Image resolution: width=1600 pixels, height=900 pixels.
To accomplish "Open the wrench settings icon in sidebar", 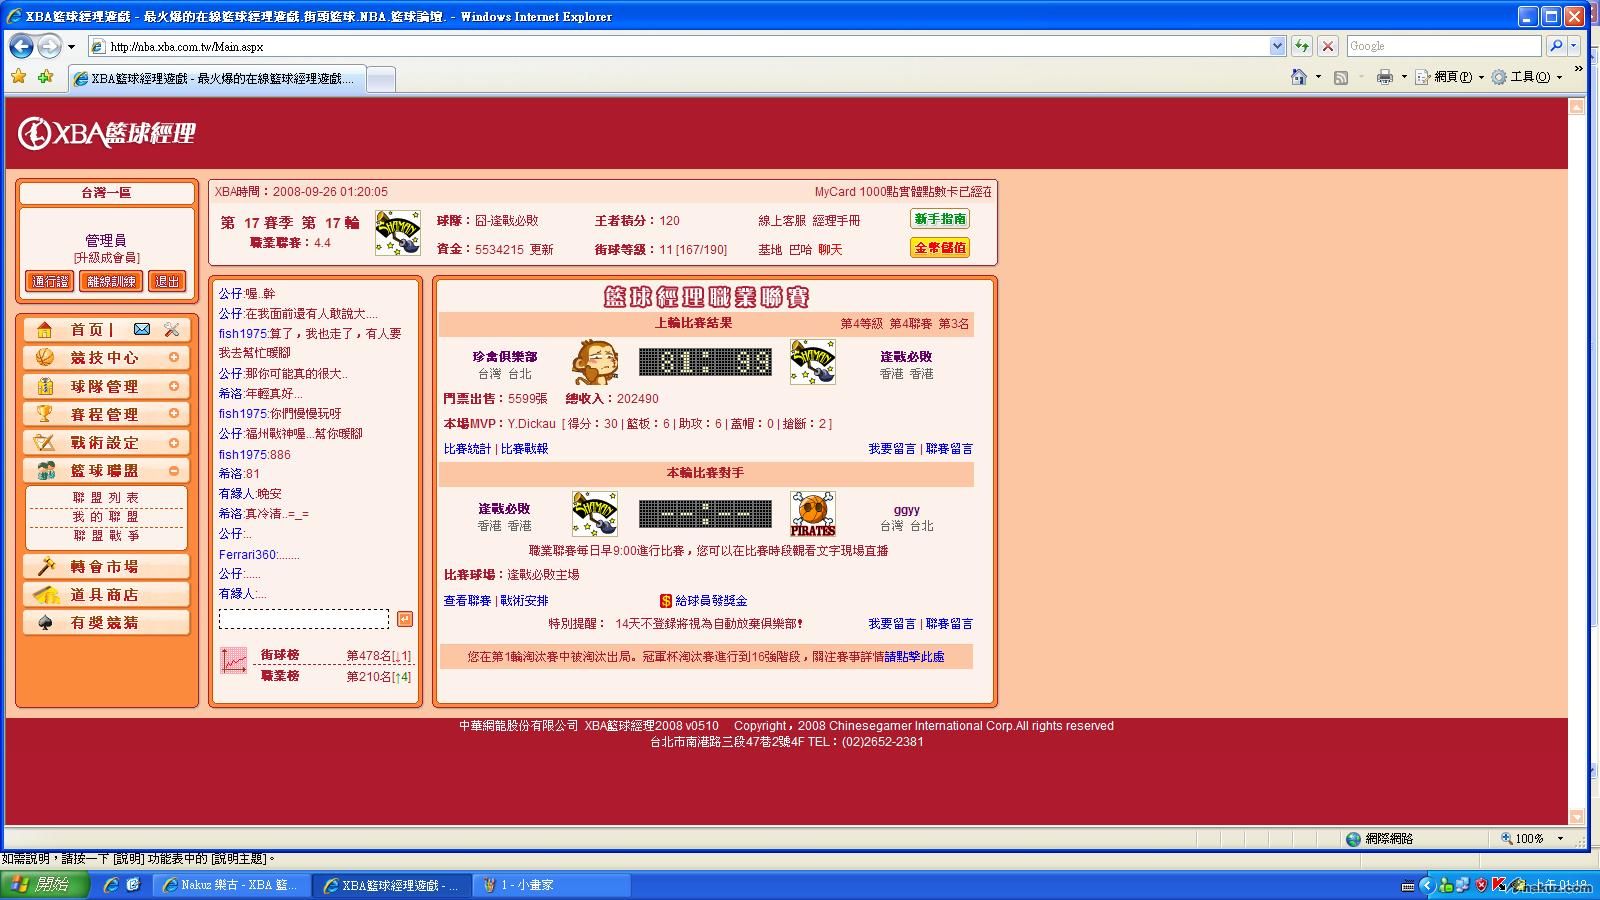I will pyautogui.click(x=172, y=329).
